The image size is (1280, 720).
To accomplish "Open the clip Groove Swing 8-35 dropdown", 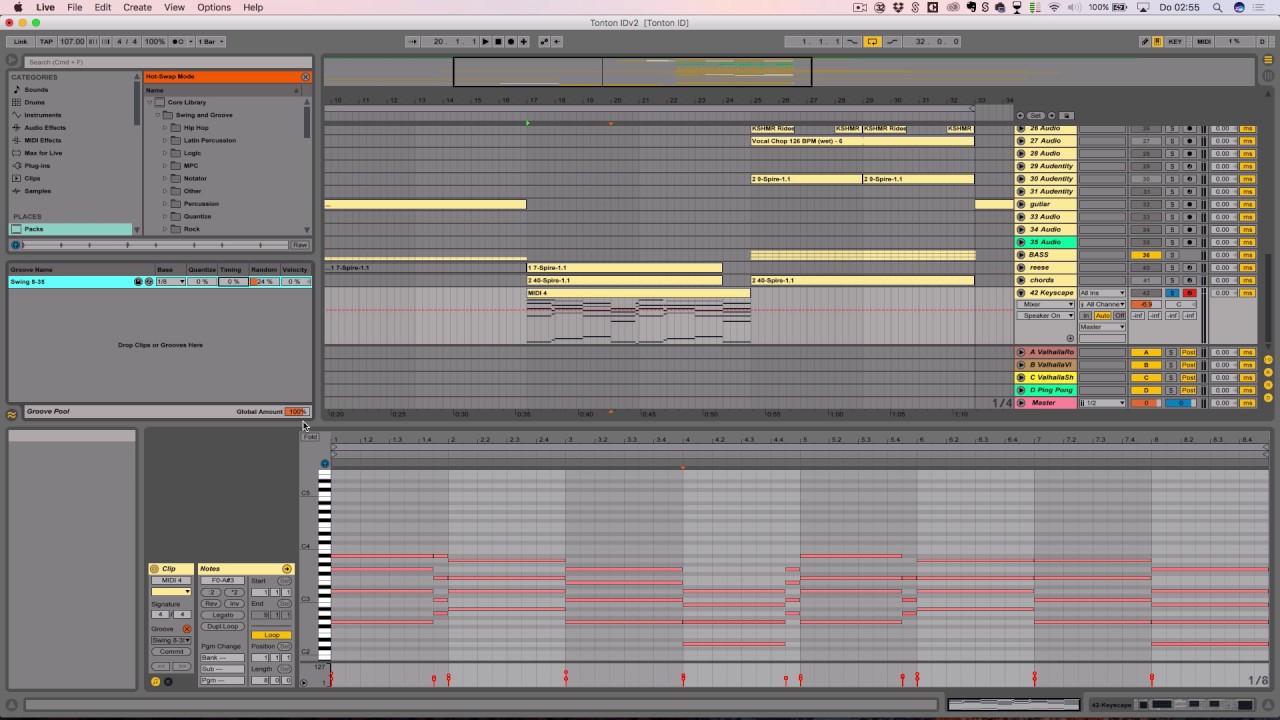I will [171, 640].
